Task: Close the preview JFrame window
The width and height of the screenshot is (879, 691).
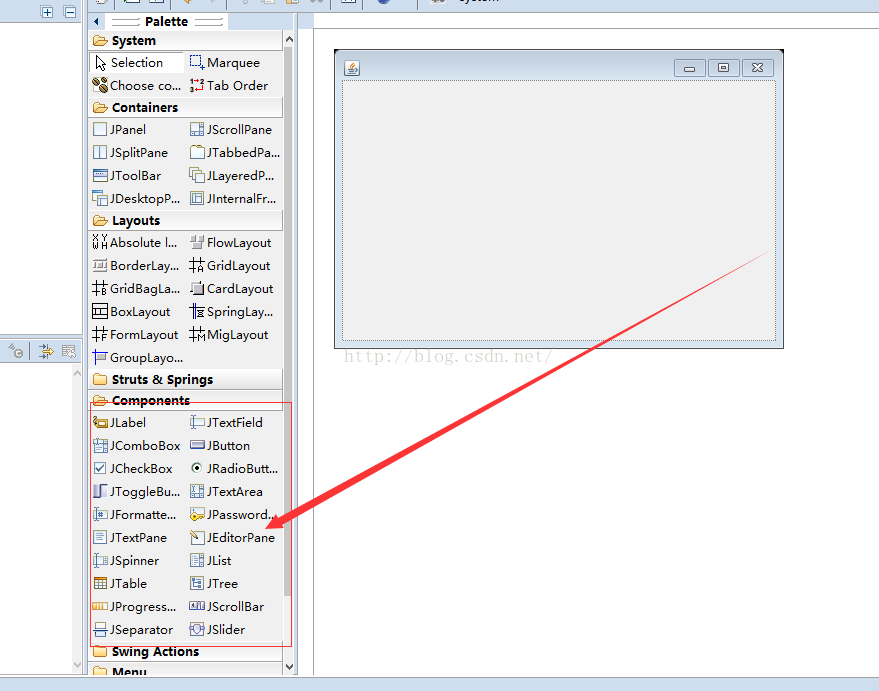Action: coord(758,68)
